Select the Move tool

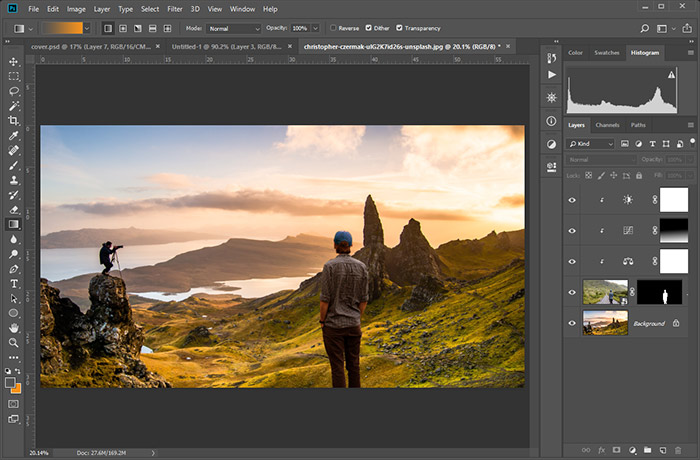click(x=14, y=61)
